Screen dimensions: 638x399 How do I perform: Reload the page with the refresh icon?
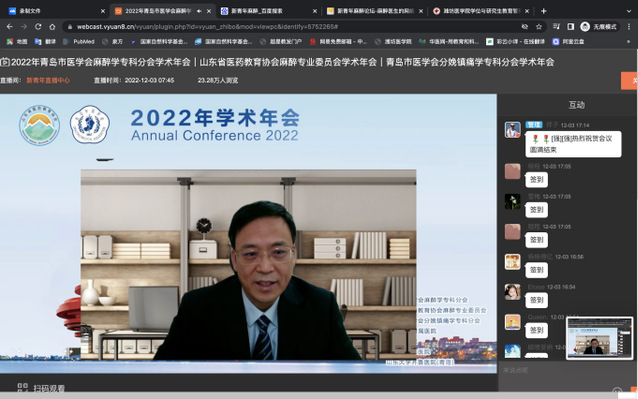point(38,26)
